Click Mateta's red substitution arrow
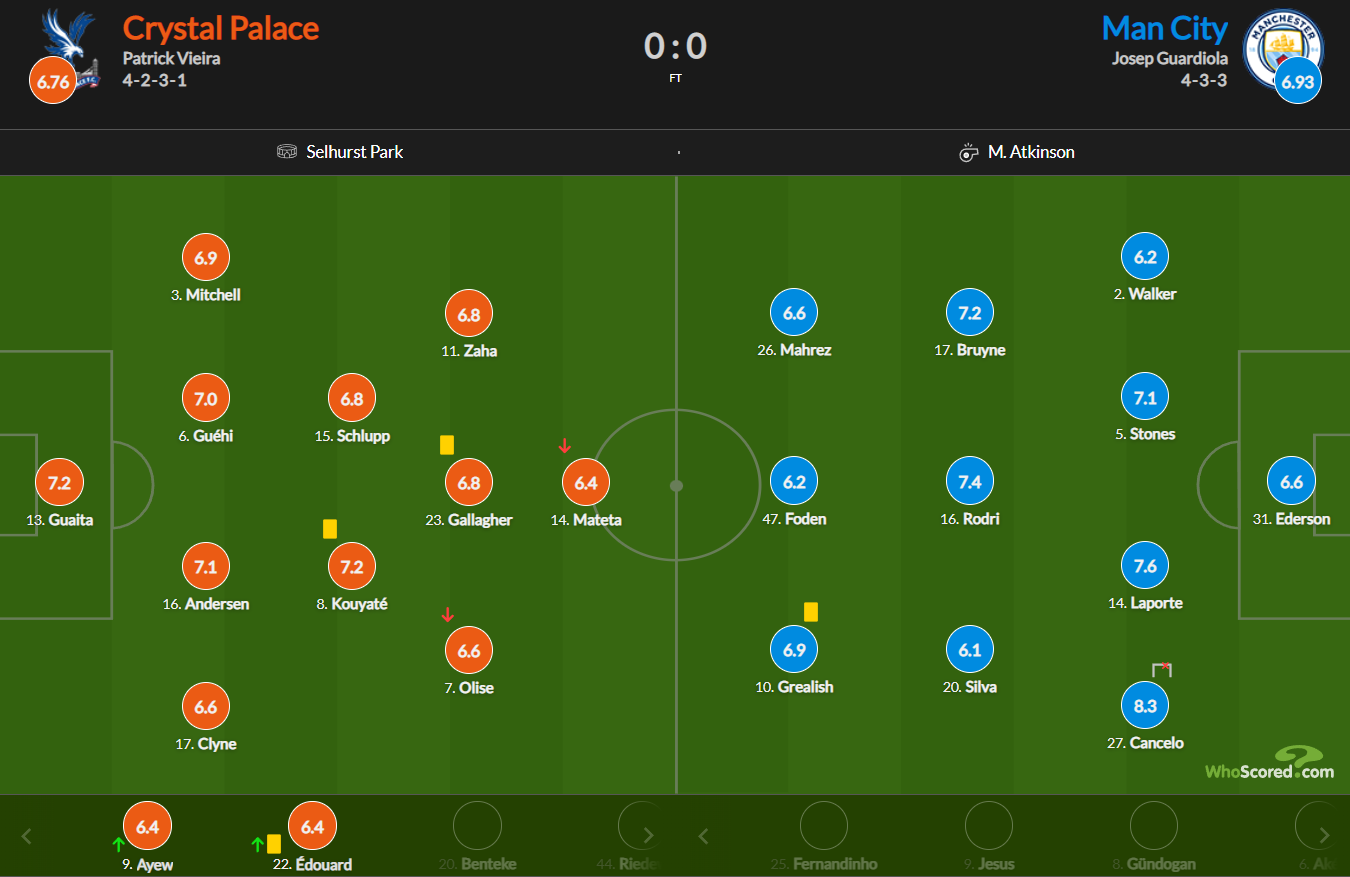The height and width of the screenshot is (877, 1350). (x=564, y=446)
